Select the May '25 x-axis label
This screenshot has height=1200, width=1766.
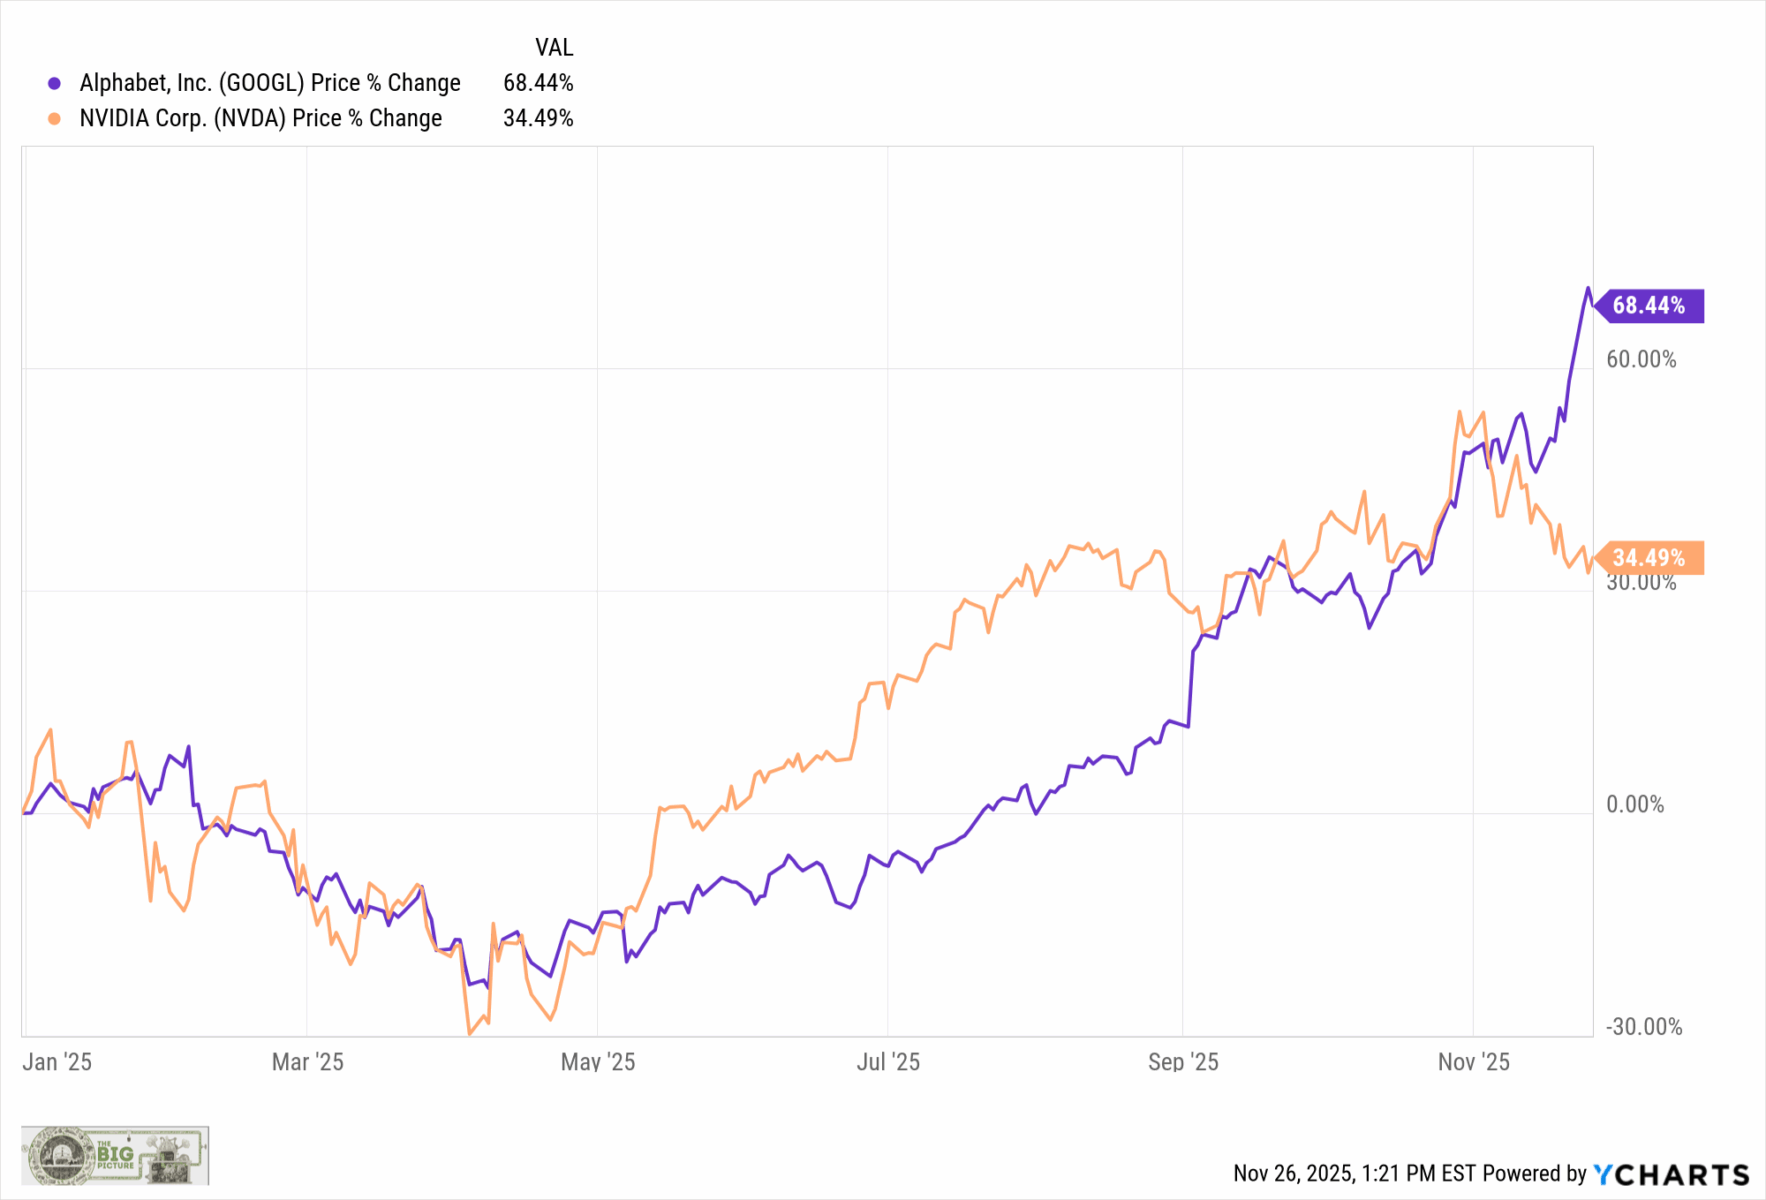click(598, 1062)
